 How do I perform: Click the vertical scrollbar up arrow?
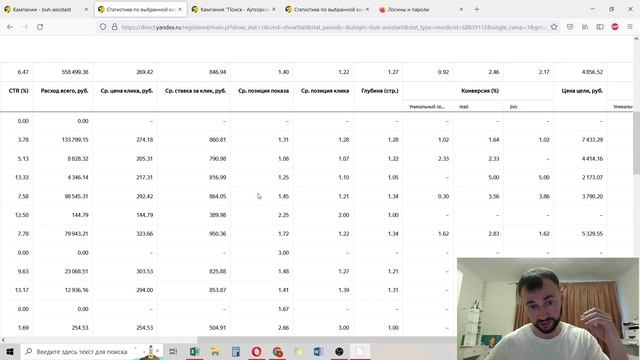(x=636, y=38)
